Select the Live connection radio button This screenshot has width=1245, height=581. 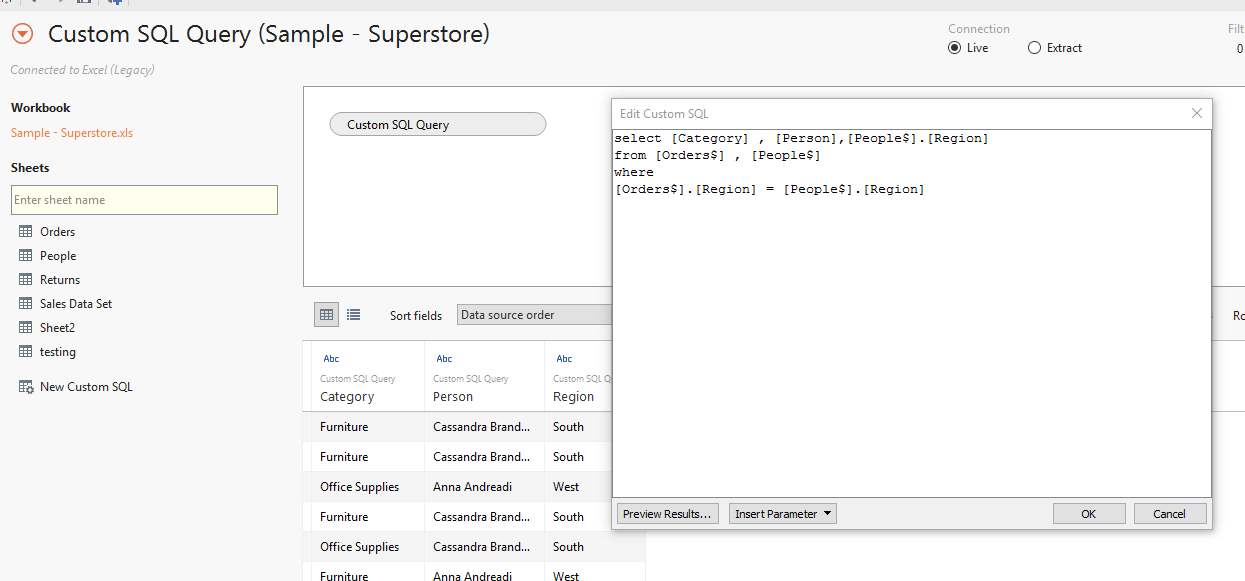(x=955, y=47)
